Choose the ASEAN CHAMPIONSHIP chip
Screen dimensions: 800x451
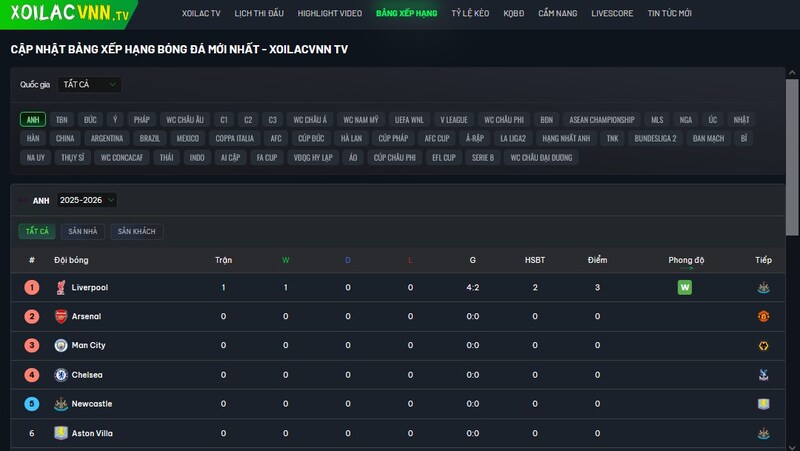[x=602, y=119]
